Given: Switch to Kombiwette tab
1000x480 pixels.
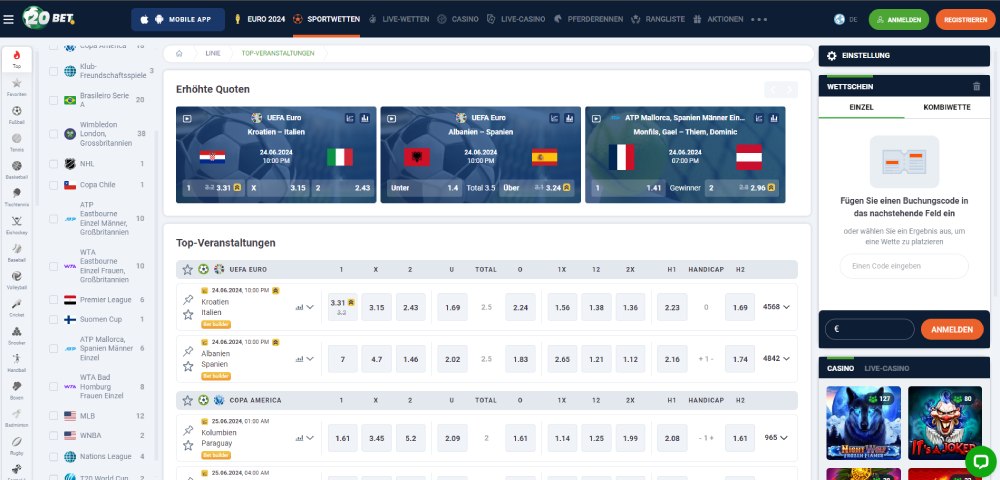Looking at the screenshot, I should (945, 107).
